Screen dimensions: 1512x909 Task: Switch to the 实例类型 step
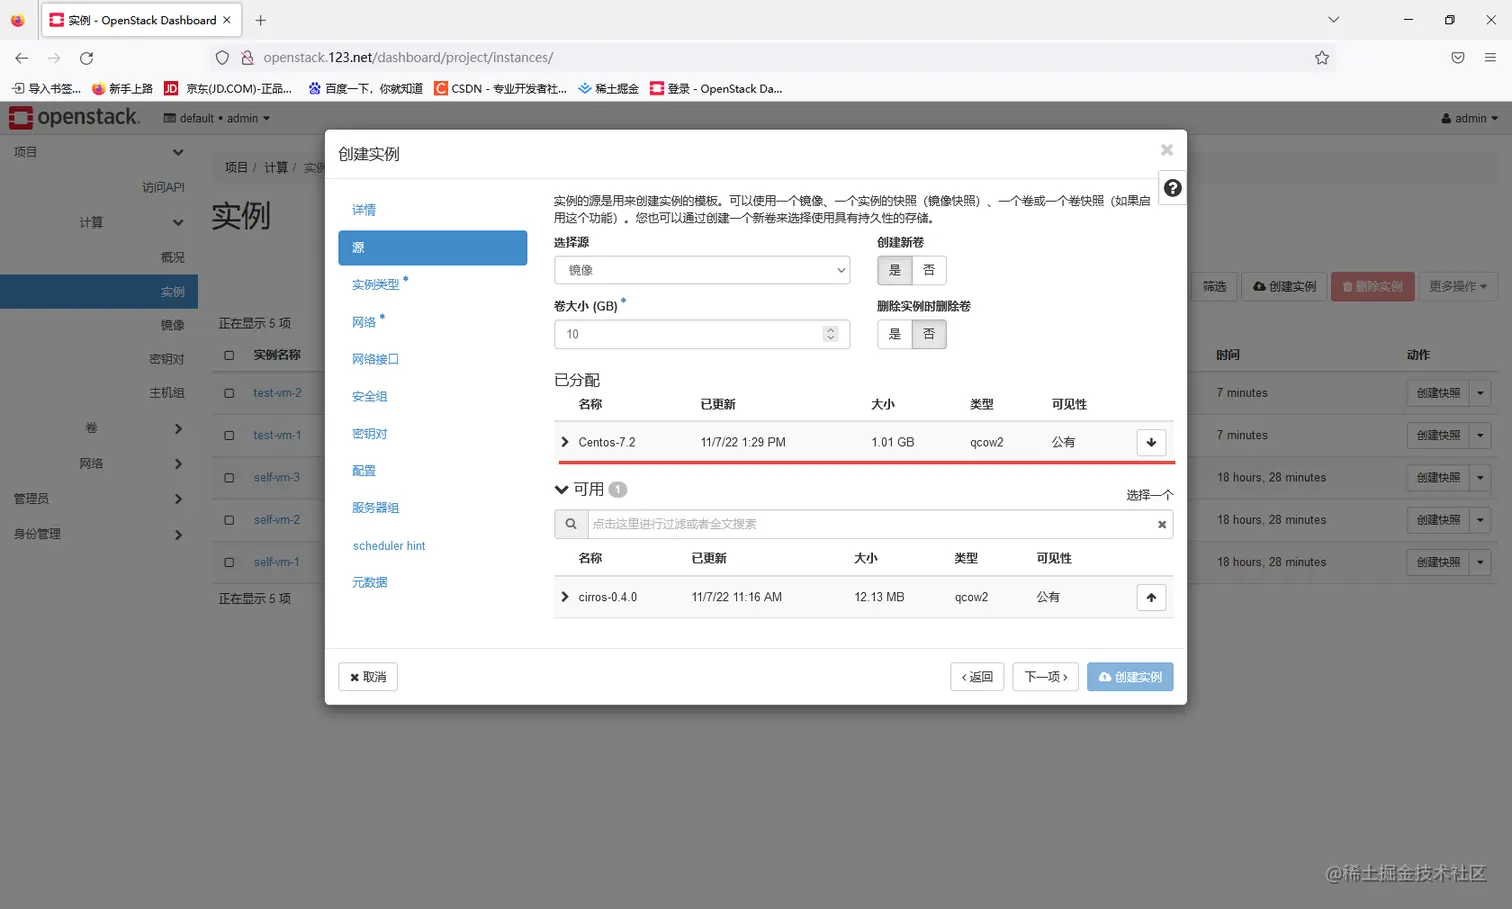click(x=376, y=285)
